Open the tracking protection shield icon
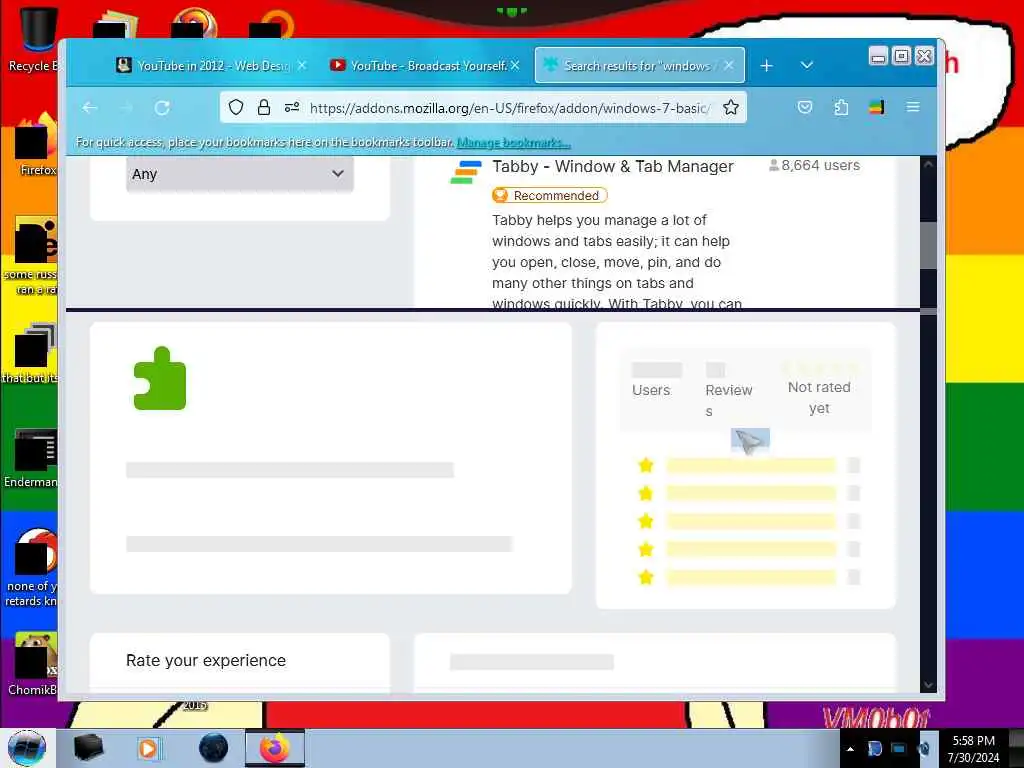 coord(236,108)
